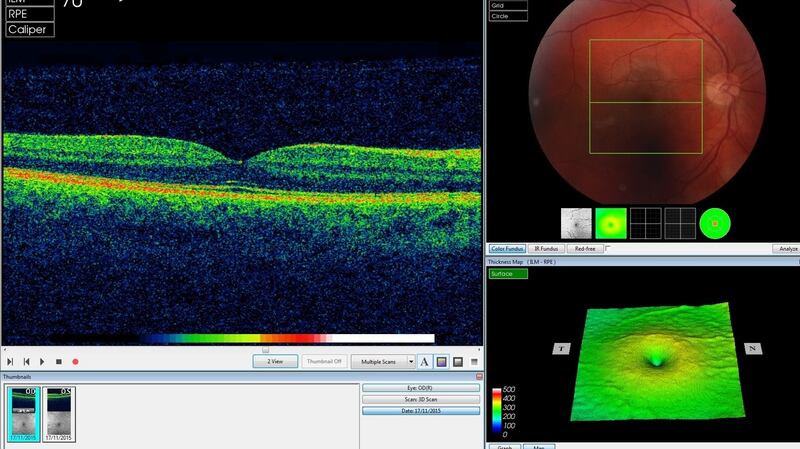Switch to the IR Fundus tab
This screenshot has height=449, width=800.
[547, 248]
